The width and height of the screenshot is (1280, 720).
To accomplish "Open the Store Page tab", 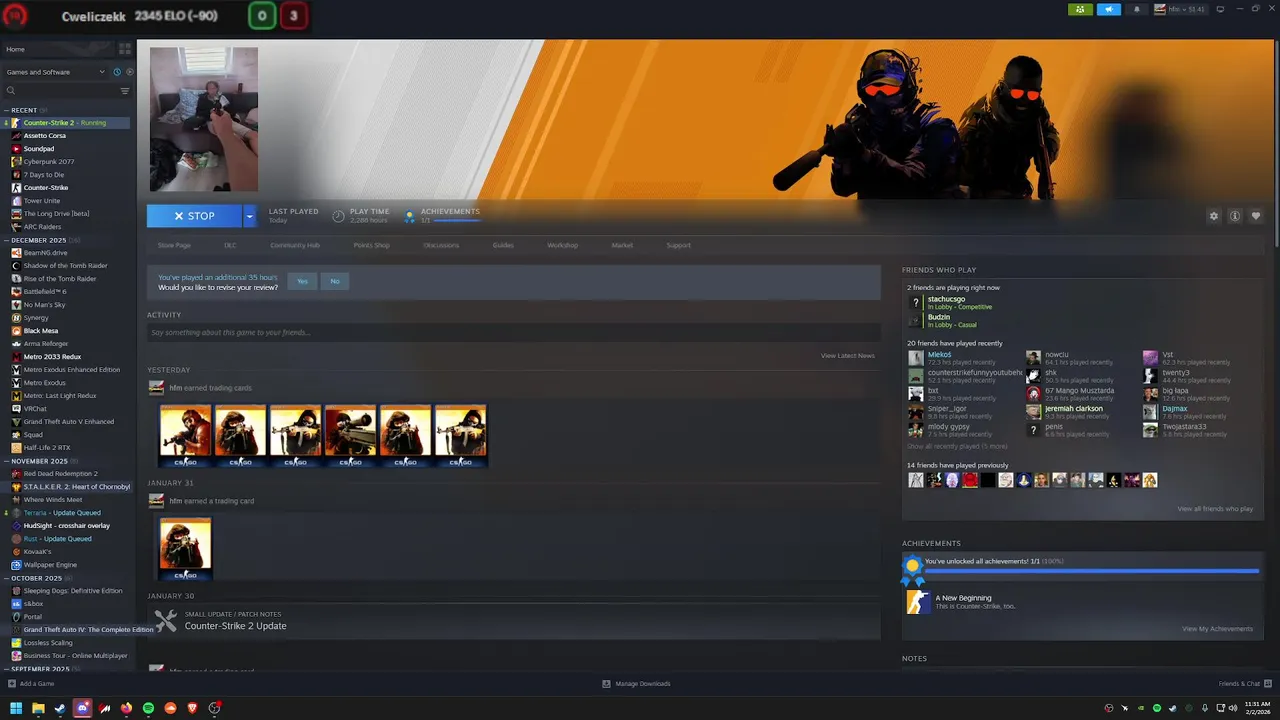I will coord(174,245).
